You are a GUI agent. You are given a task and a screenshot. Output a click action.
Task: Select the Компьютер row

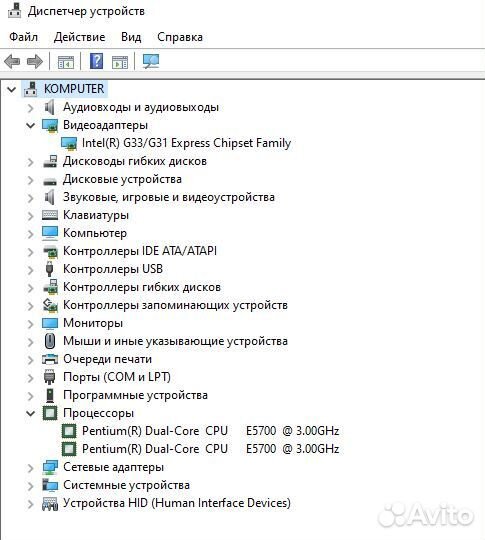(95, 233)
